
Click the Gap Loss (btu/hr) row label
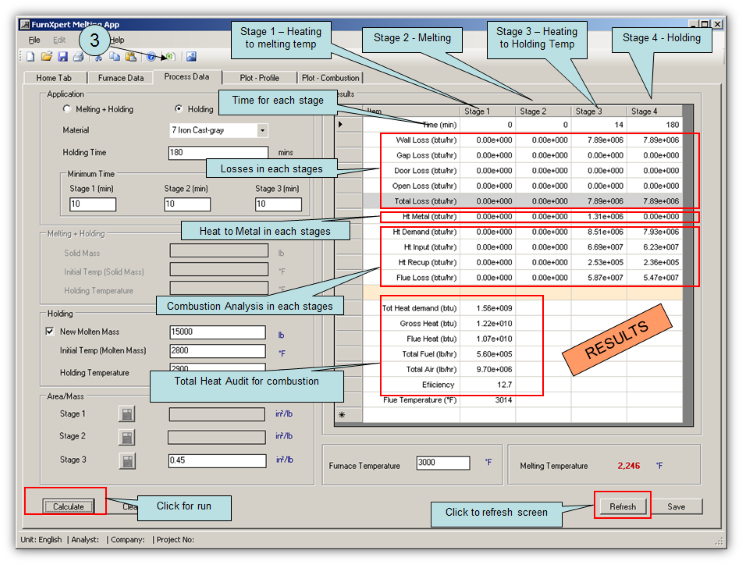(x=426, y=155)
